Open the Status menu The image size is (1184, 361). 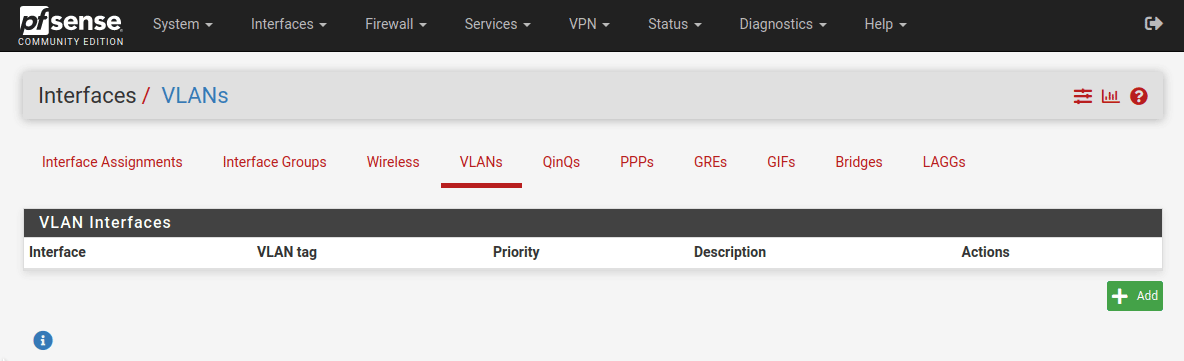[674, 24]
